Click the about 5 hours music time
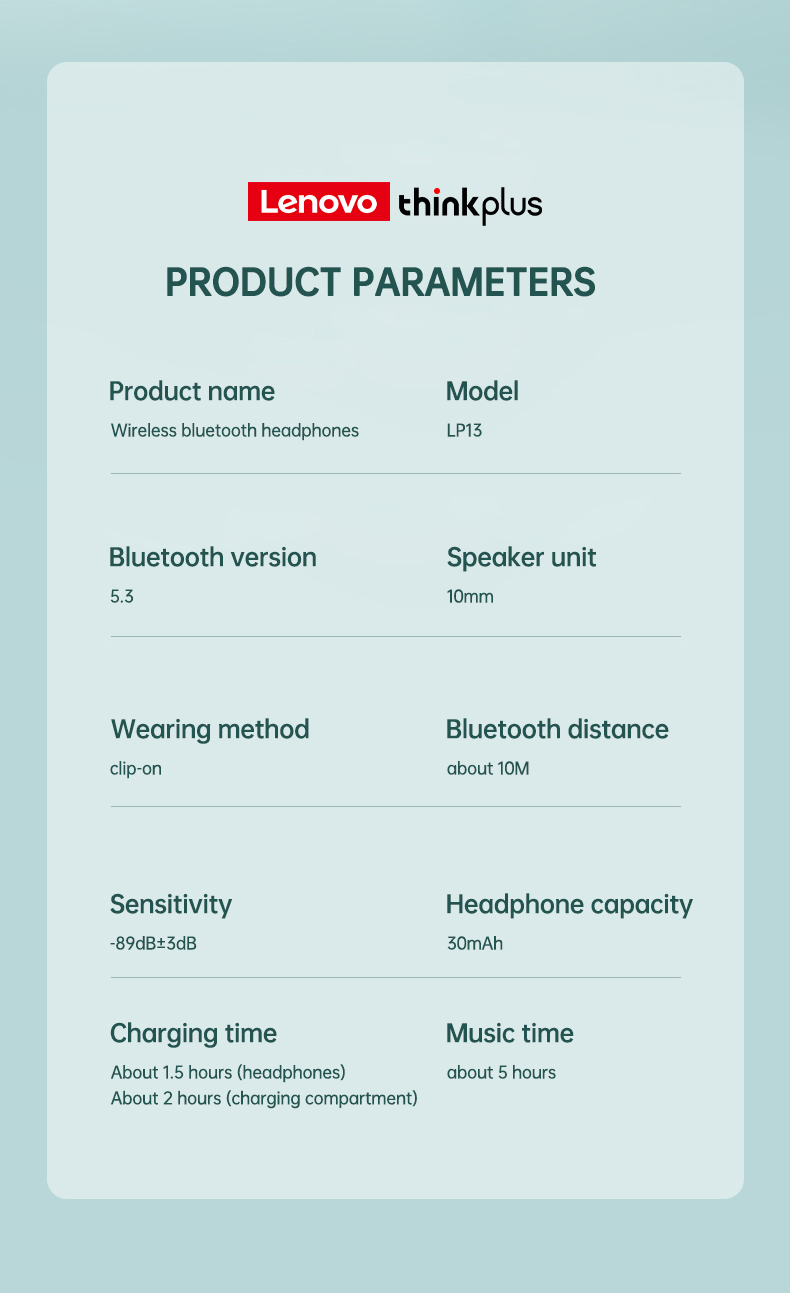The height and width of the screenshot is (1293, 790). click(x=501, y=1073)
